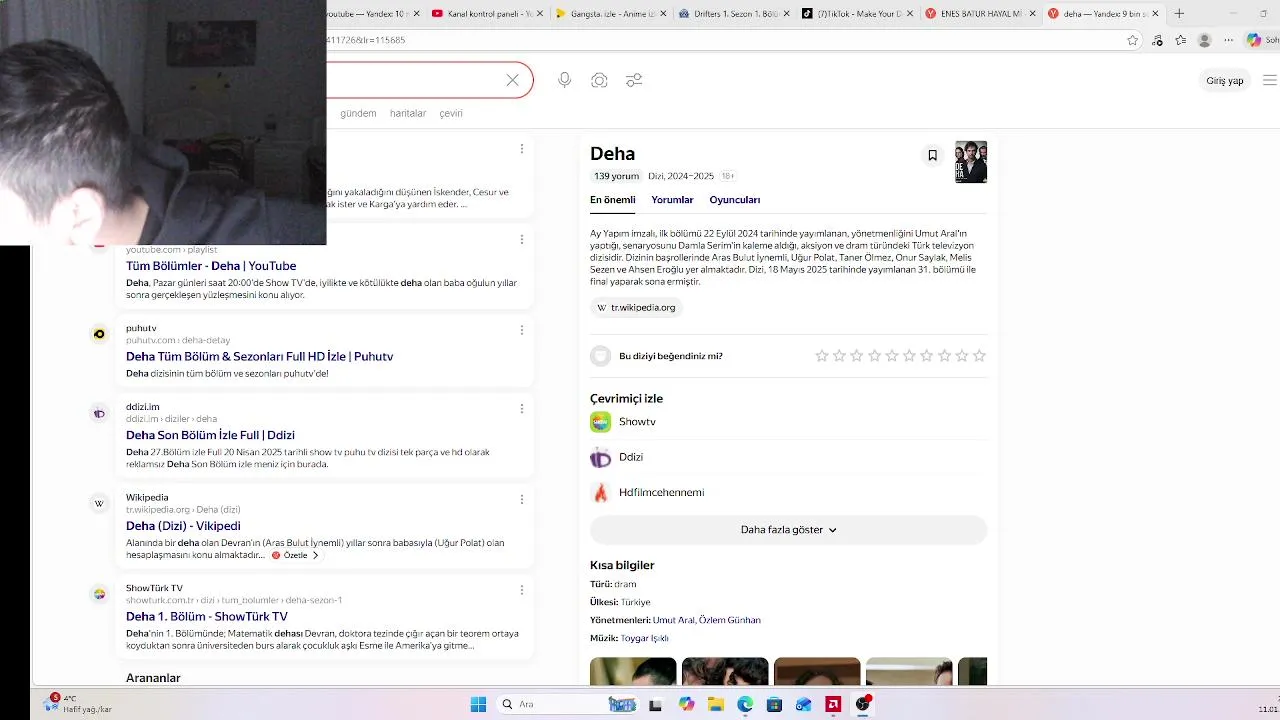Open the haritalar search category
The height and width of the screenshot is (720, 1280).
[x=408, y=113]
